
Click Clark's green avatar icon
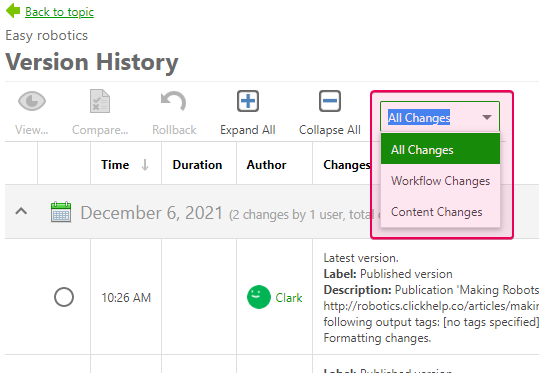[258, 297]
